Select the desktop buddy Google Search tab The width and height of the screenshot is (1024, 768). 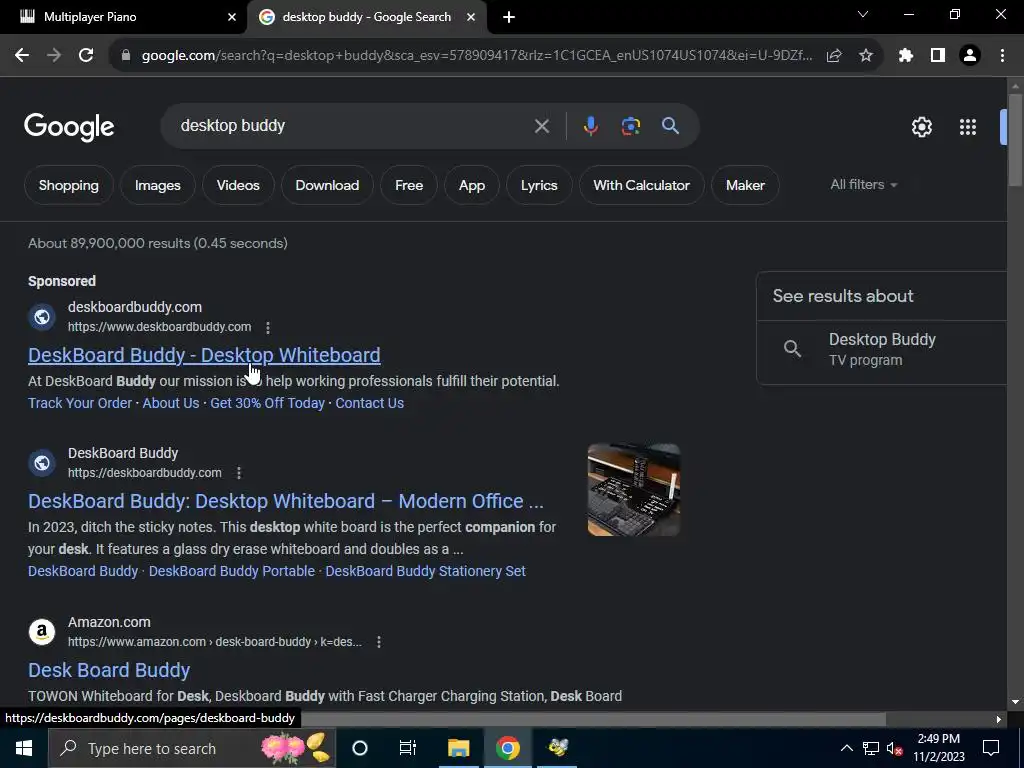[x=366, y=17]
